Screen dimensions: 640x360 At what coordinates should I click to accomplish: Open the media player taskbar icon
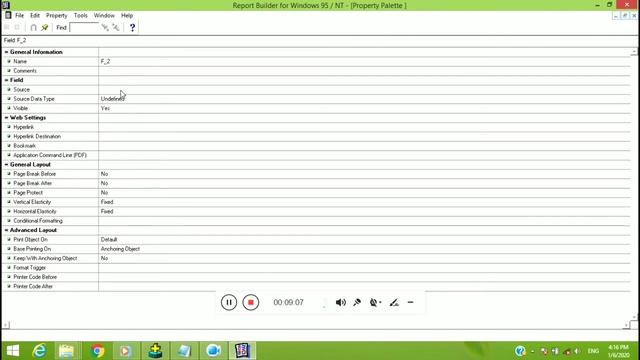pyautogui.click(x=125, y=351)
